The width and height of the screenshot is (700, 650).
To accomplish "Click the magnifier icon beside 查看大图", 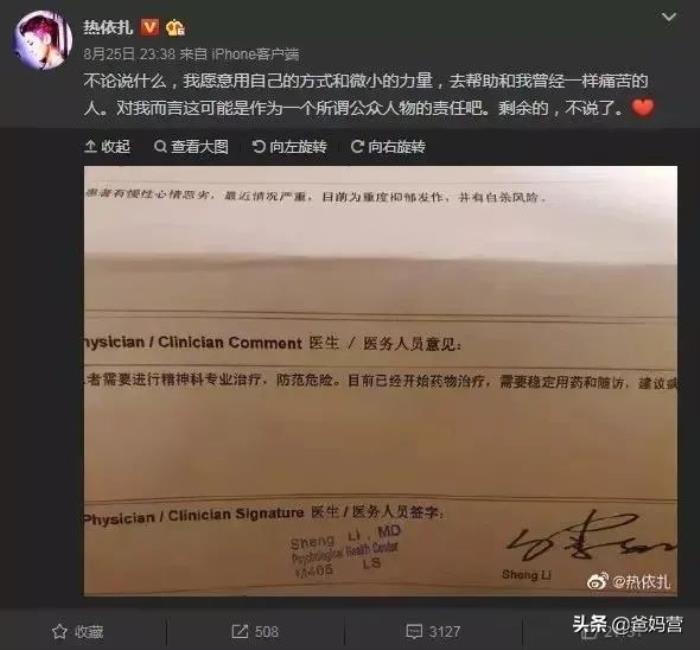I will 160,146.
